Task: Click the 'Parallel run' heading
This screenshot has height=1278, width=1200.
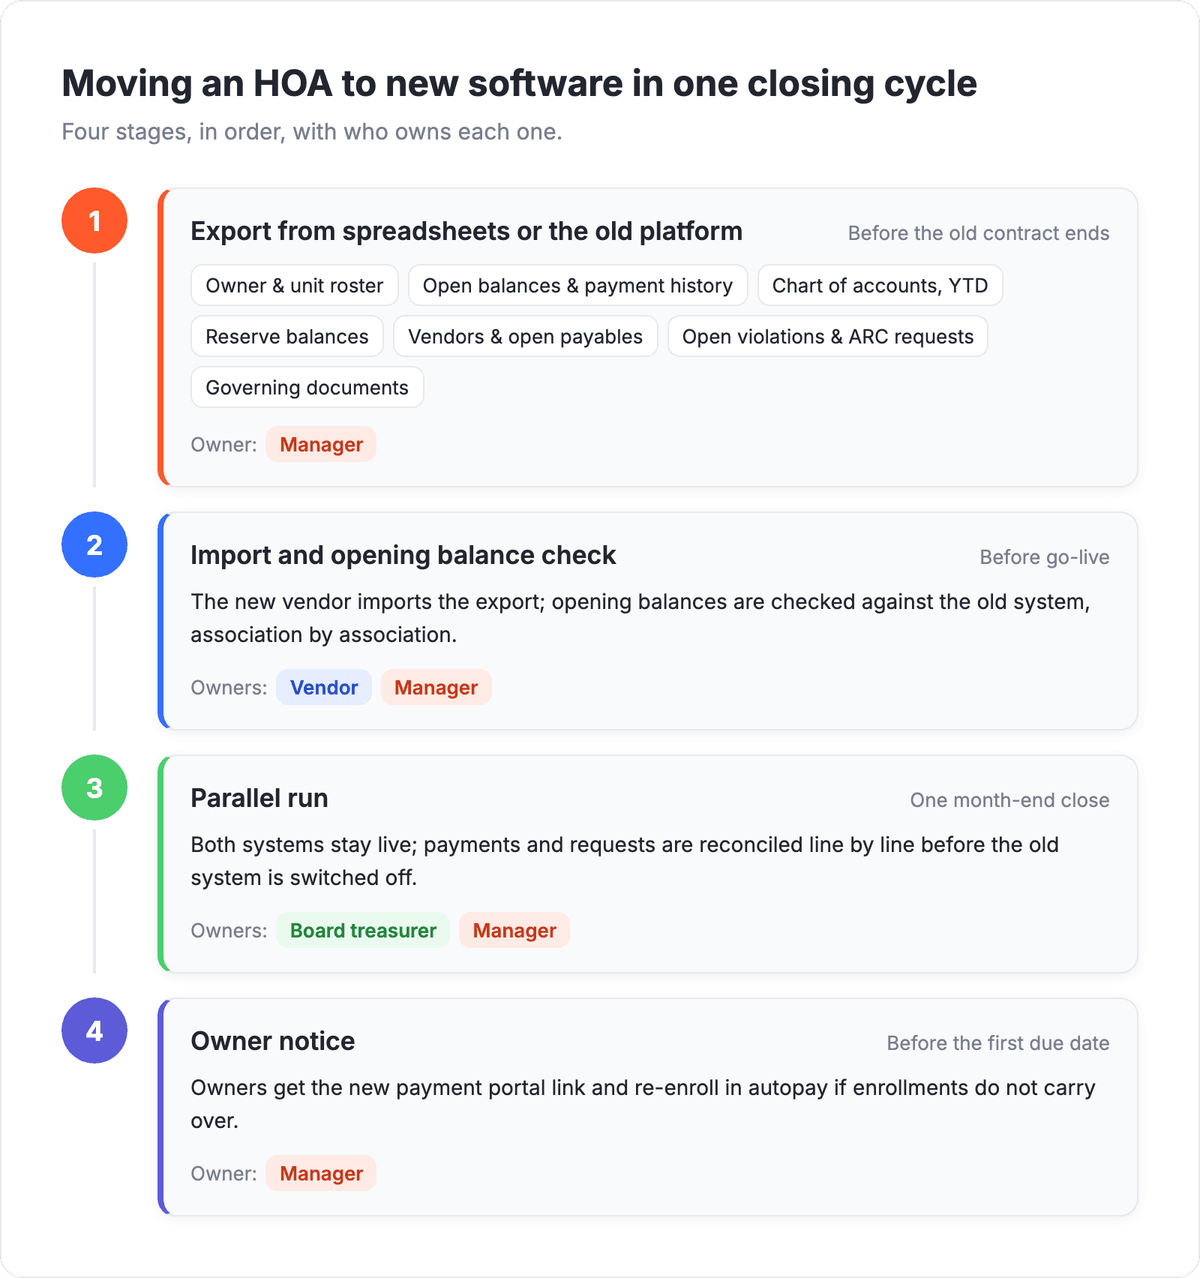Action: 259,799
